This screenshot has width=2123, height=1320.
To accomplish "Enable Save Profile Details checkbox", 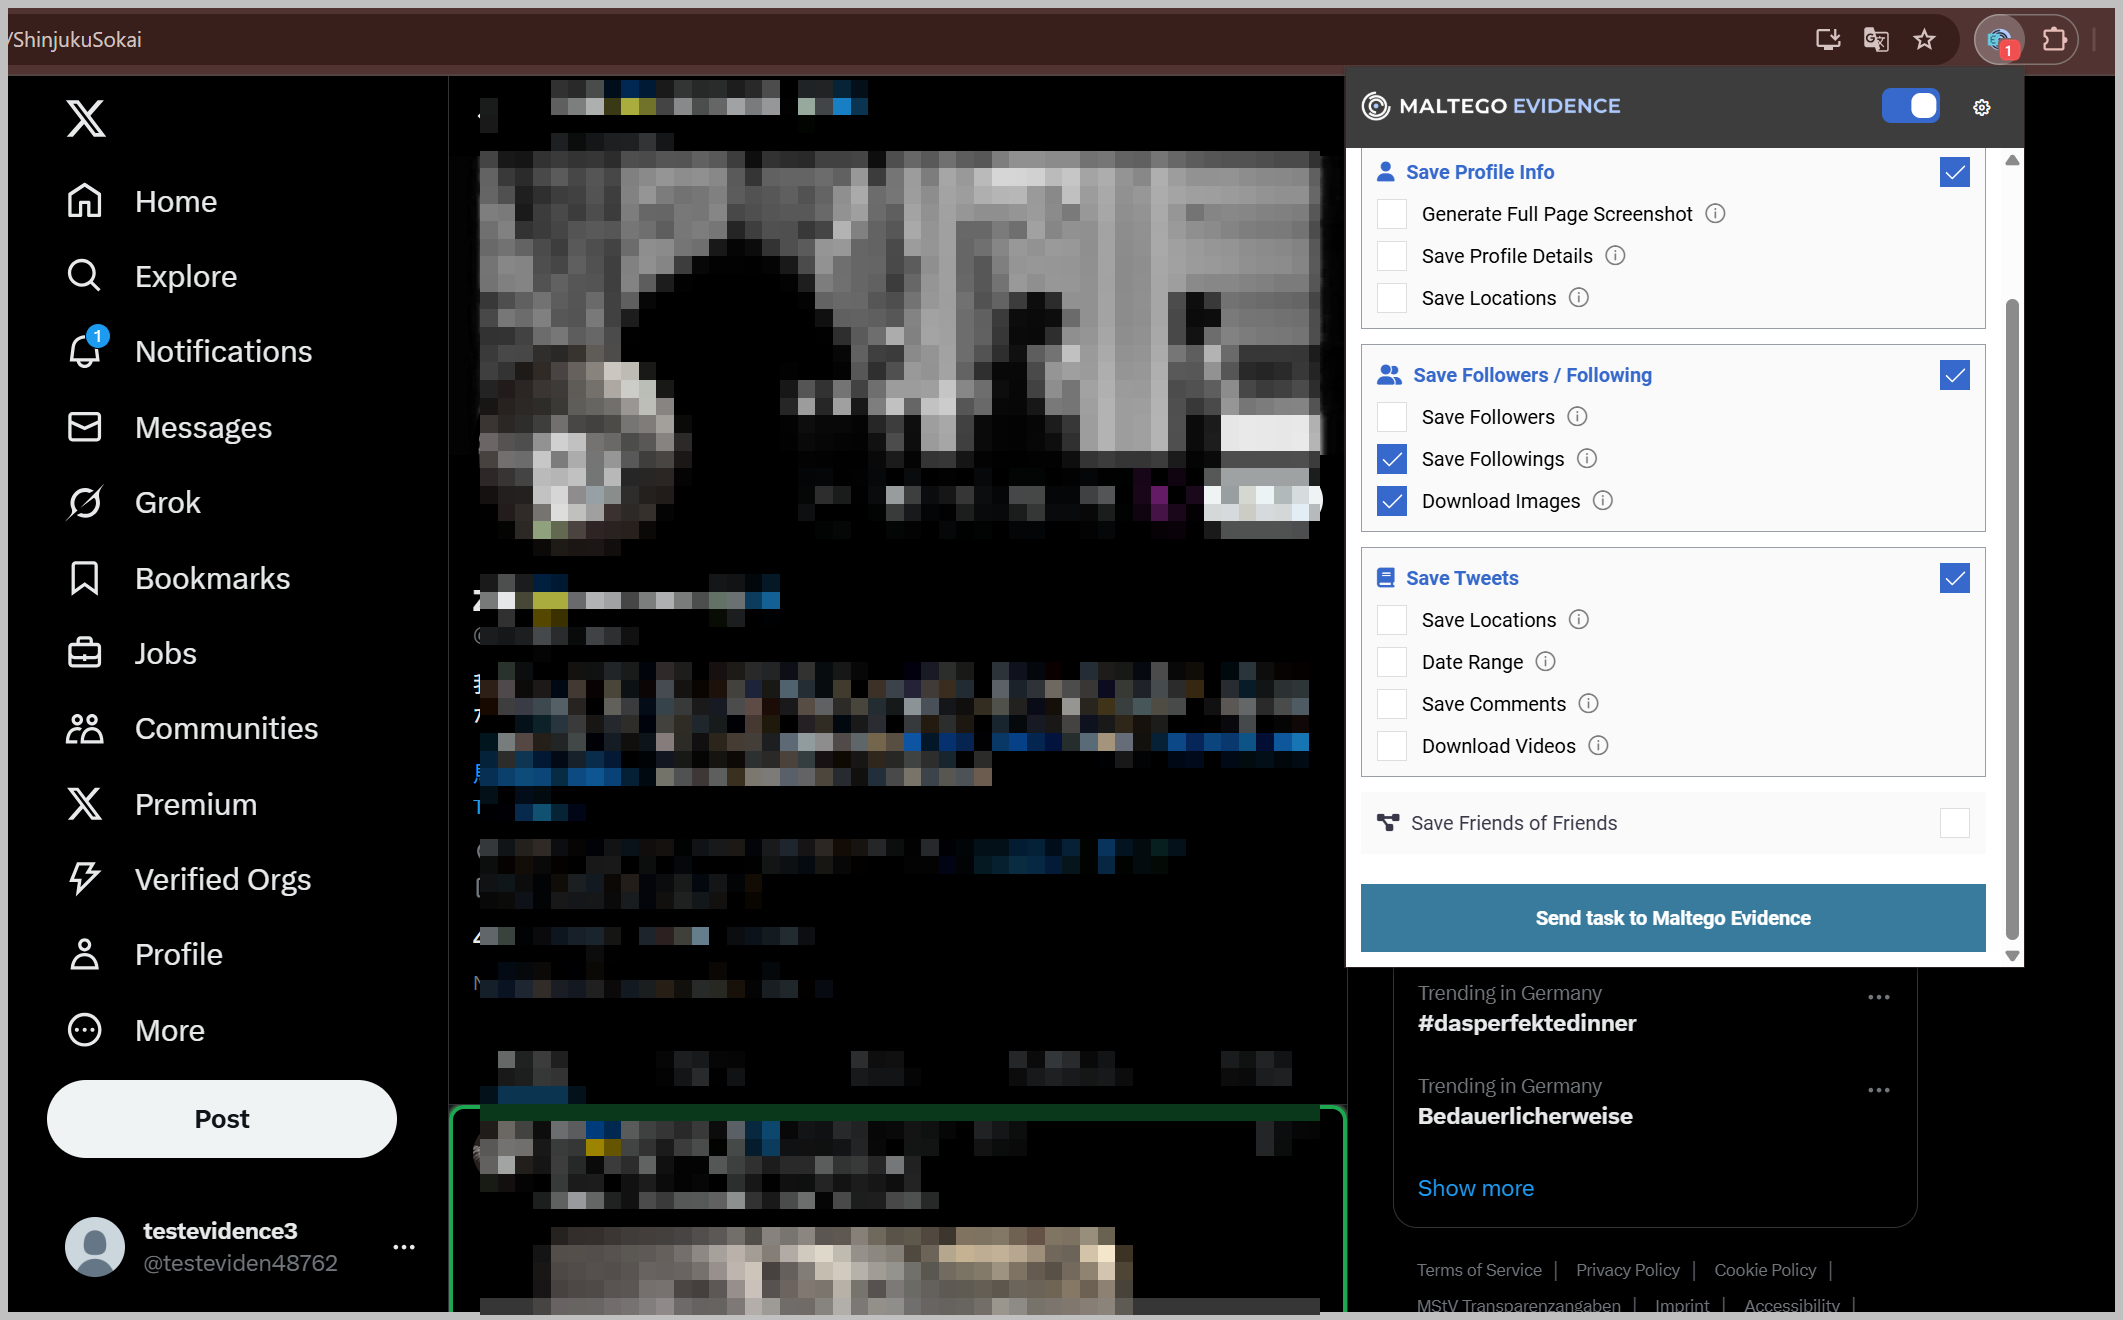I will [1392, 256].
